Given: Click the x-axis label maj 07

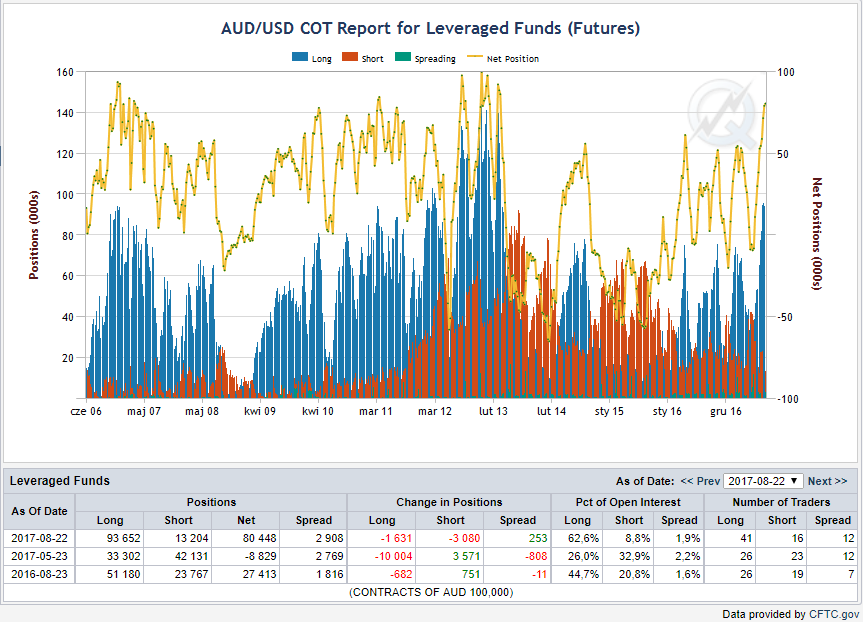Looking at the screenshot, I should pos(144,411).
